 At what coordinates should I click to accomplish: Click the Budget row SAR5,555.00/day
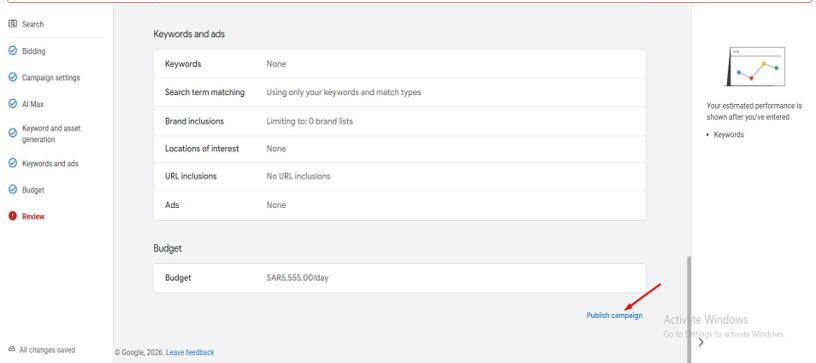[x=400, y=278]
